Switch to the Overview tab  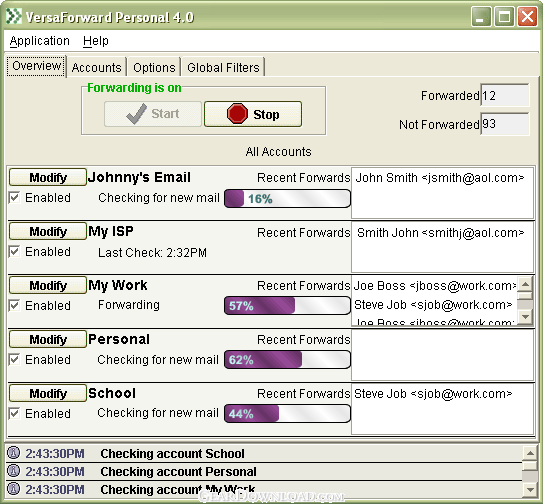tap(36, 66)
